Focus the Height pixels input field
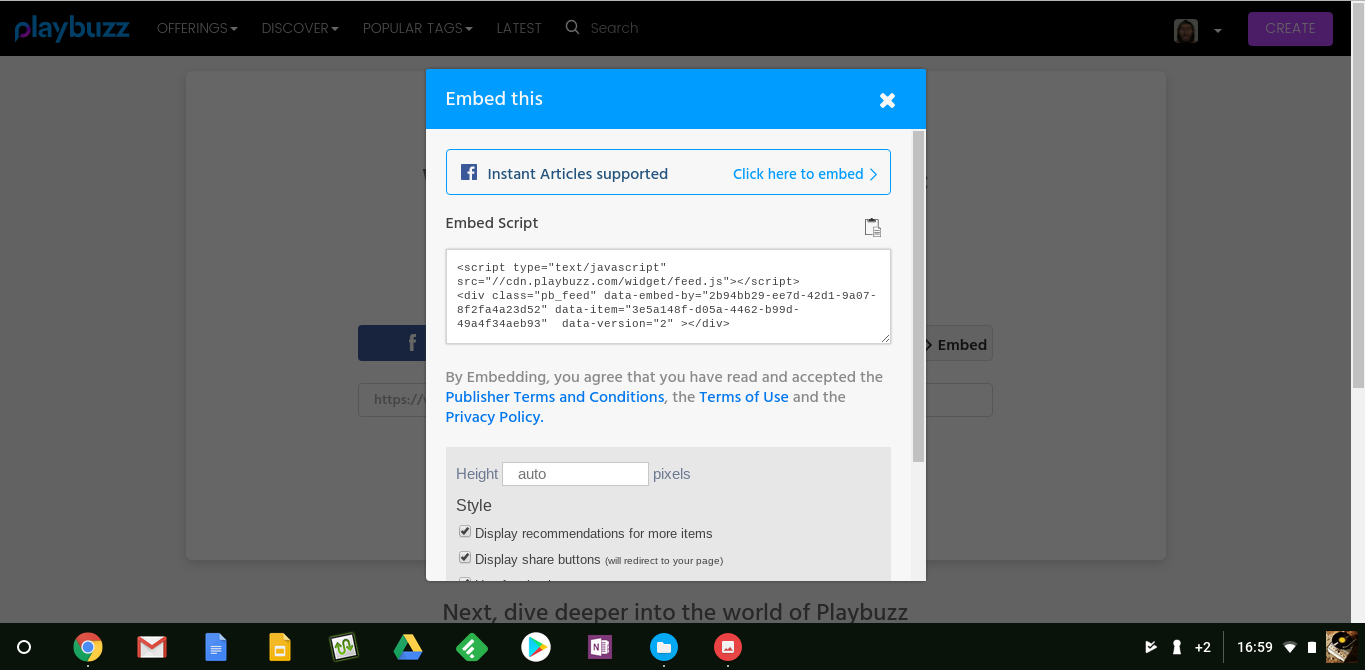1365x670 pixels. (576, 474)
